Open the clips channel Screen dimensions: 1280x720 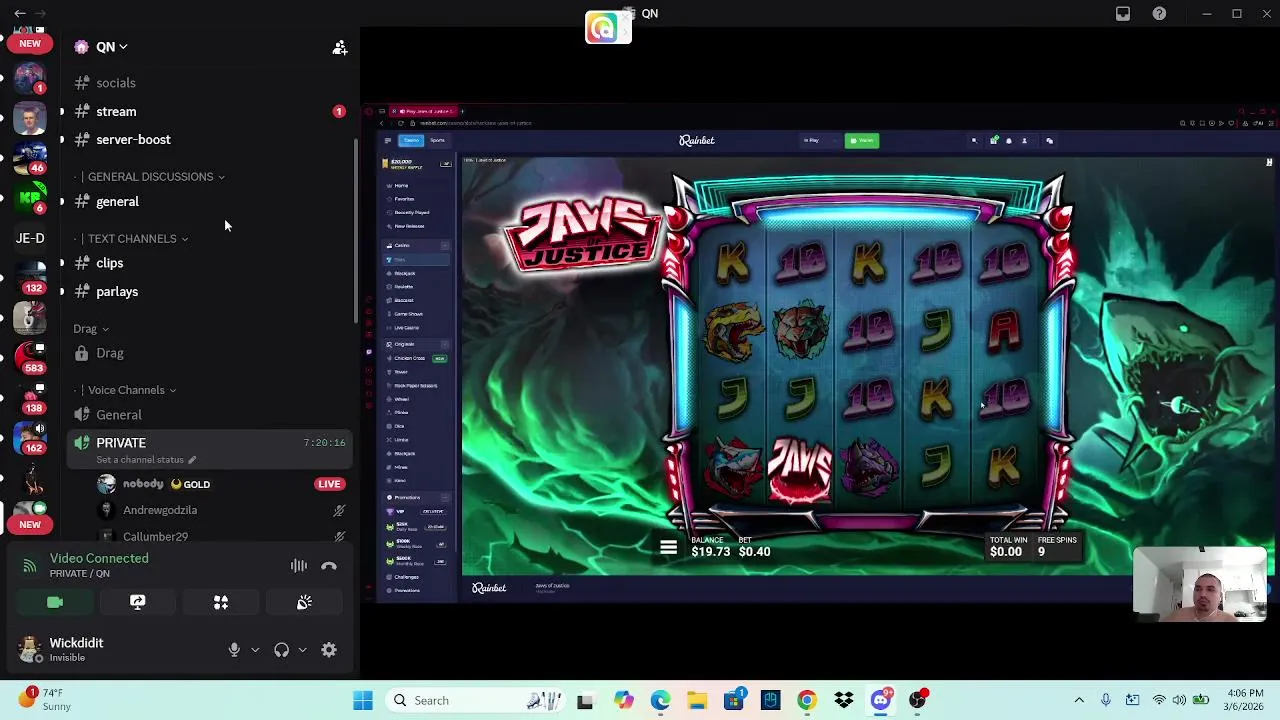click(x=208, y=263)
